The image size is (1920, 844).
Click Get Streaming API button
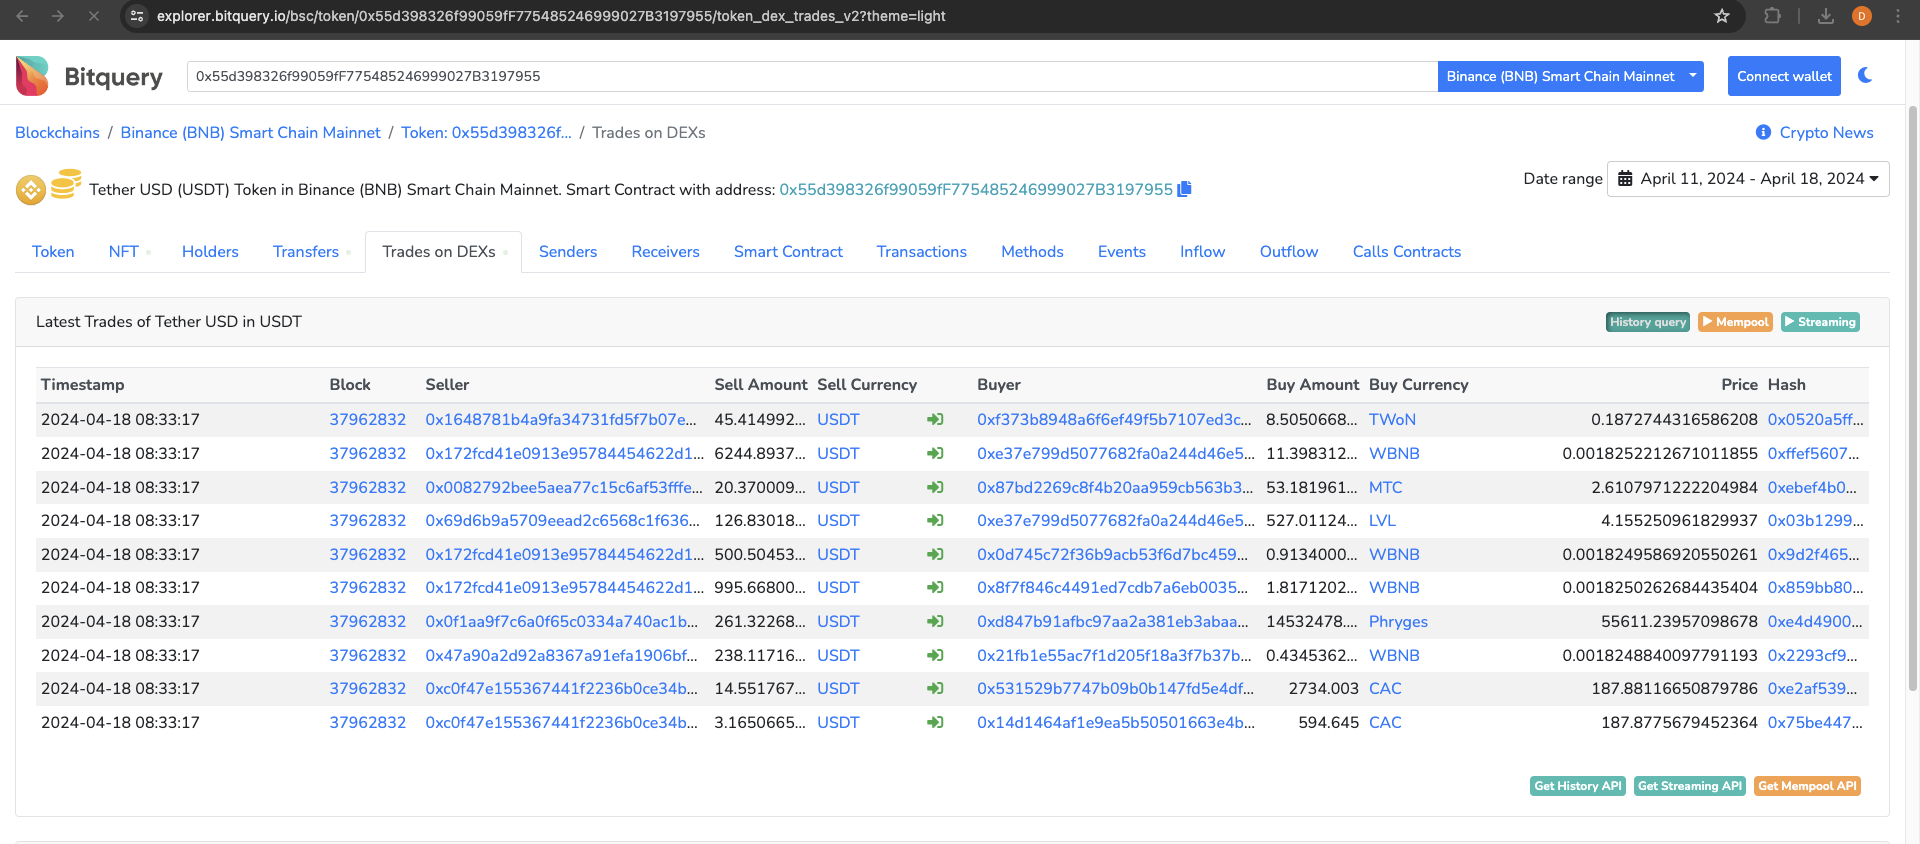click(1690, 786)
